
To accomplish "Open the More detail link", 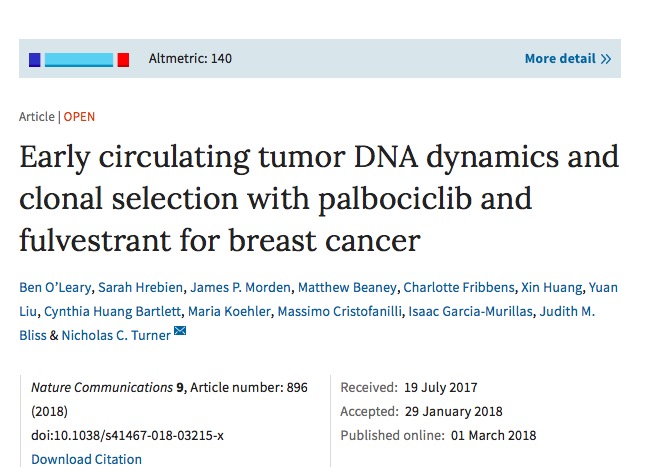I will point(560,59).
